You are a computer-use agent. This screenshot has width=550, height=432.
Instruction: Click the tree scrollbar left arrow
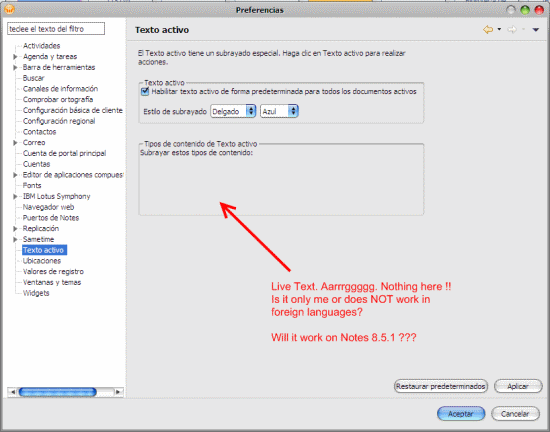click(x=13, y=392)
